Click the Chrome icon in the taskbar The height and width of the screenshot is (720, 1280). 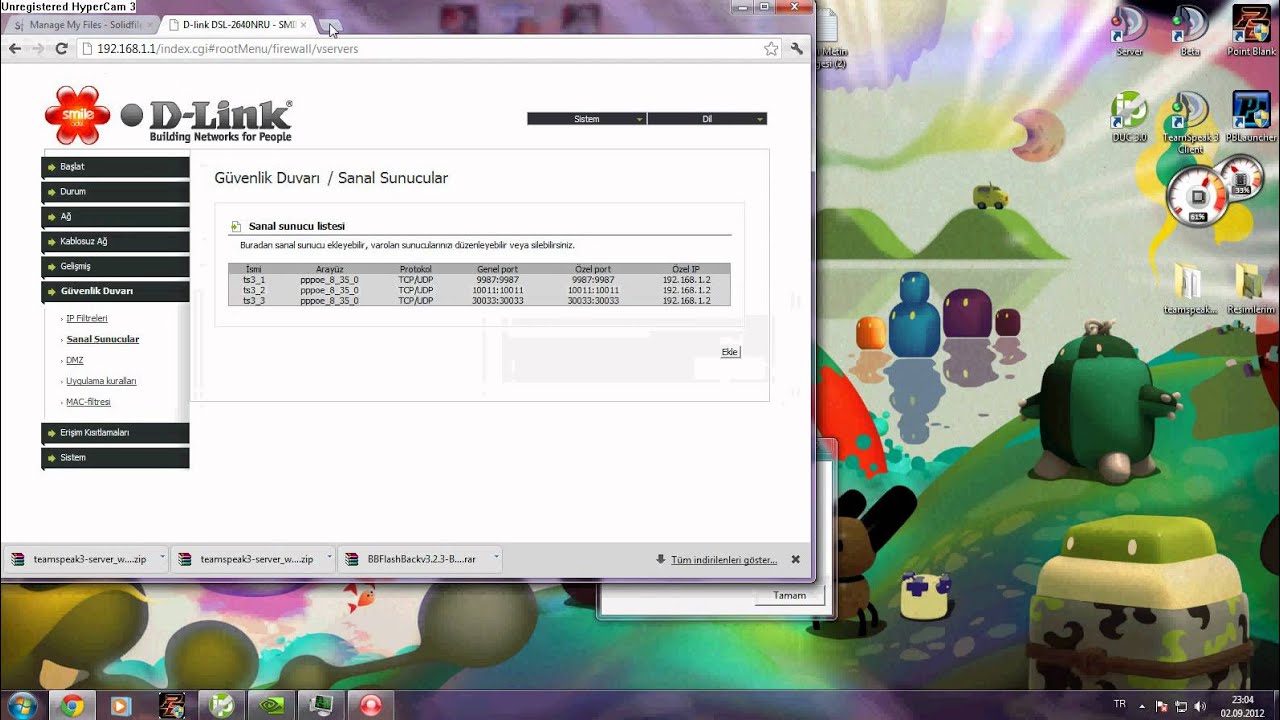(72, 705)
